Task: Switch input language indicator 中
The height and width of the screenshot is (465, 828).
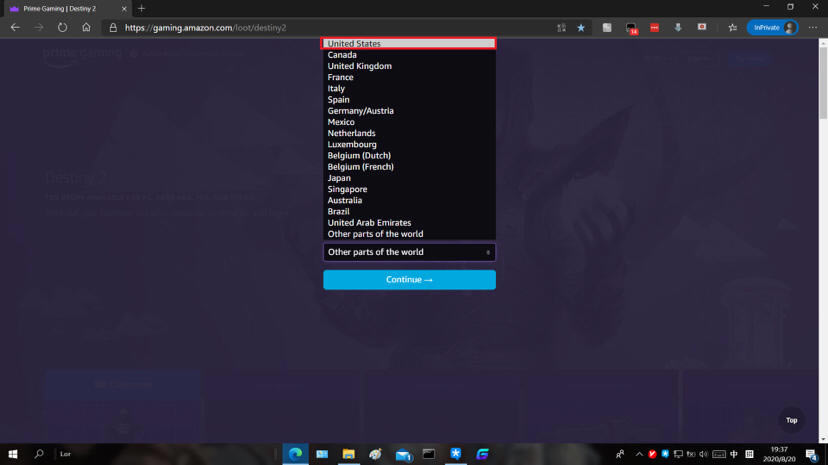Action: click(x=734, y=454)
